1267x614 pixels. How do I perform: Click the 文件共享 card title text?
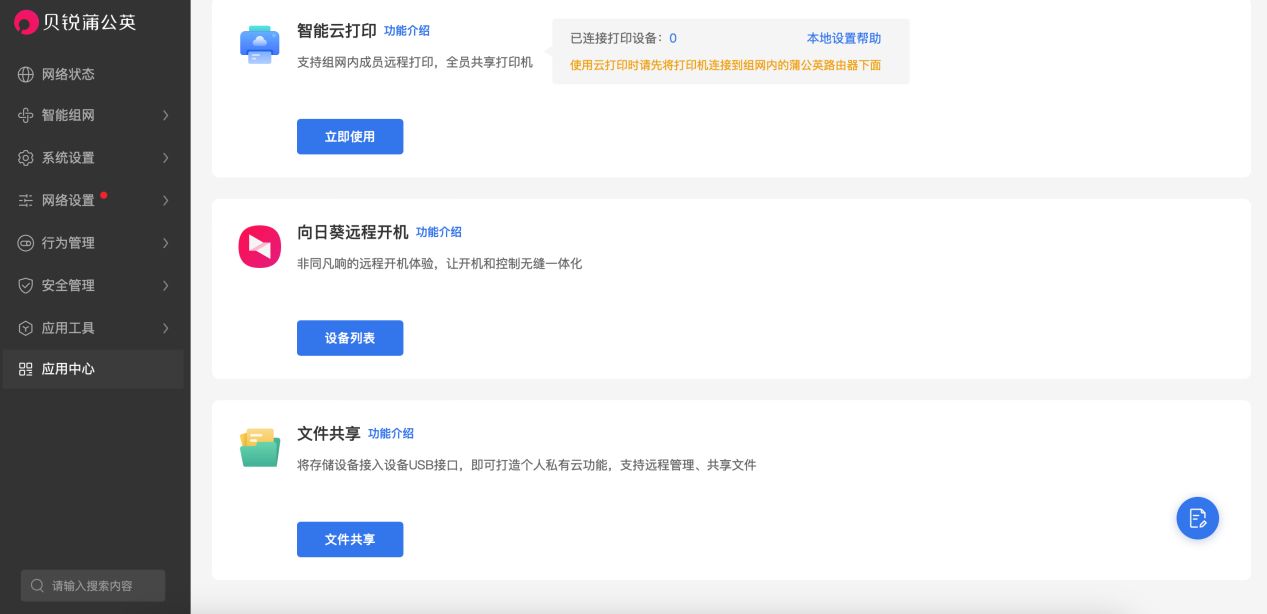(329, 434)
